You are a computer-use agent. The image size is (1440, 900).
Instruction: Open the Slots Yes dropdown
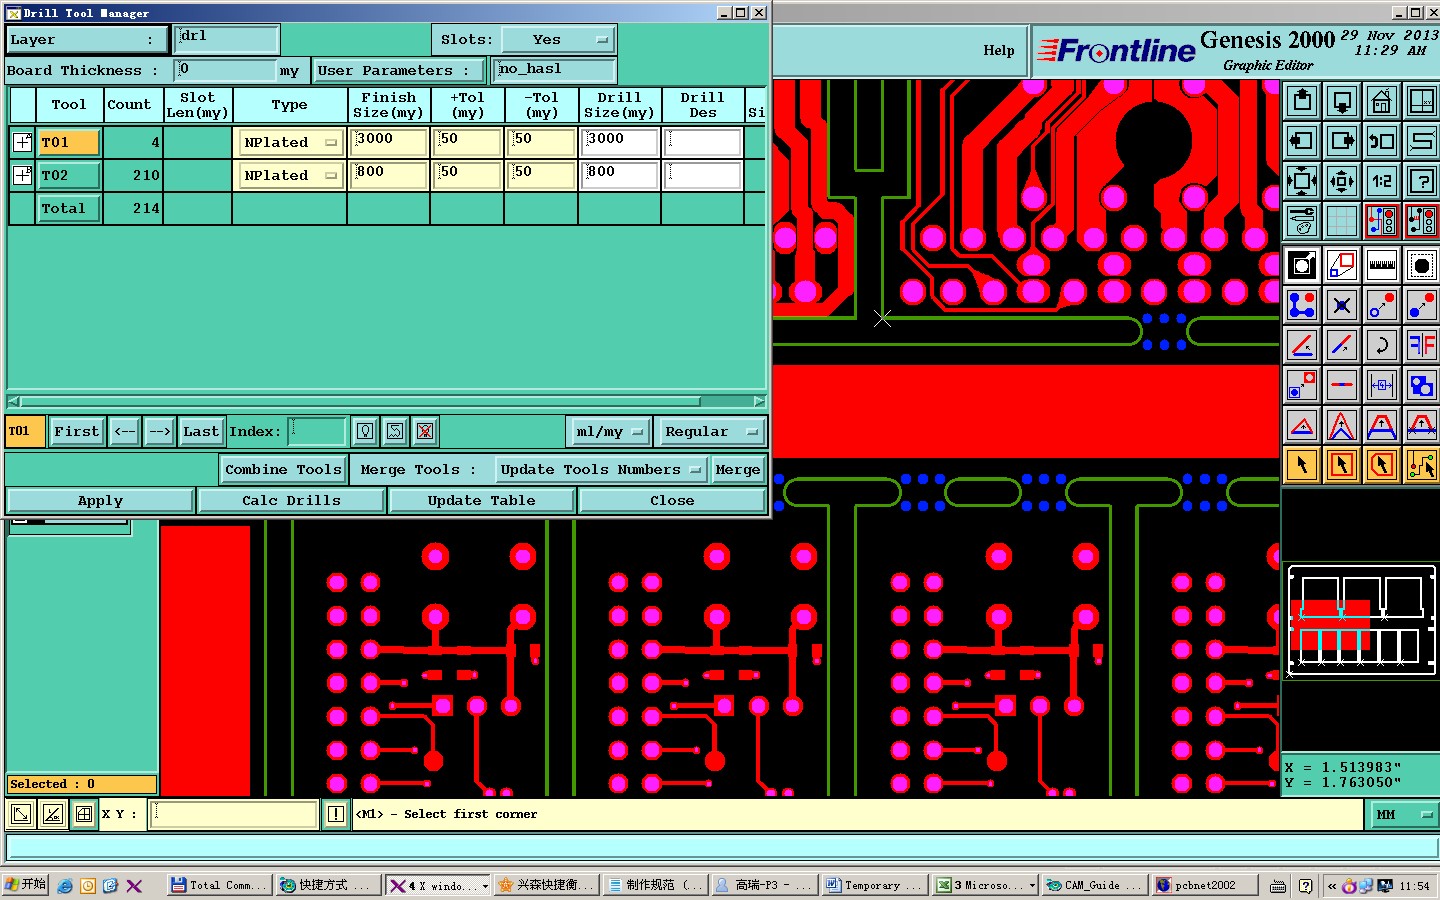557,40
